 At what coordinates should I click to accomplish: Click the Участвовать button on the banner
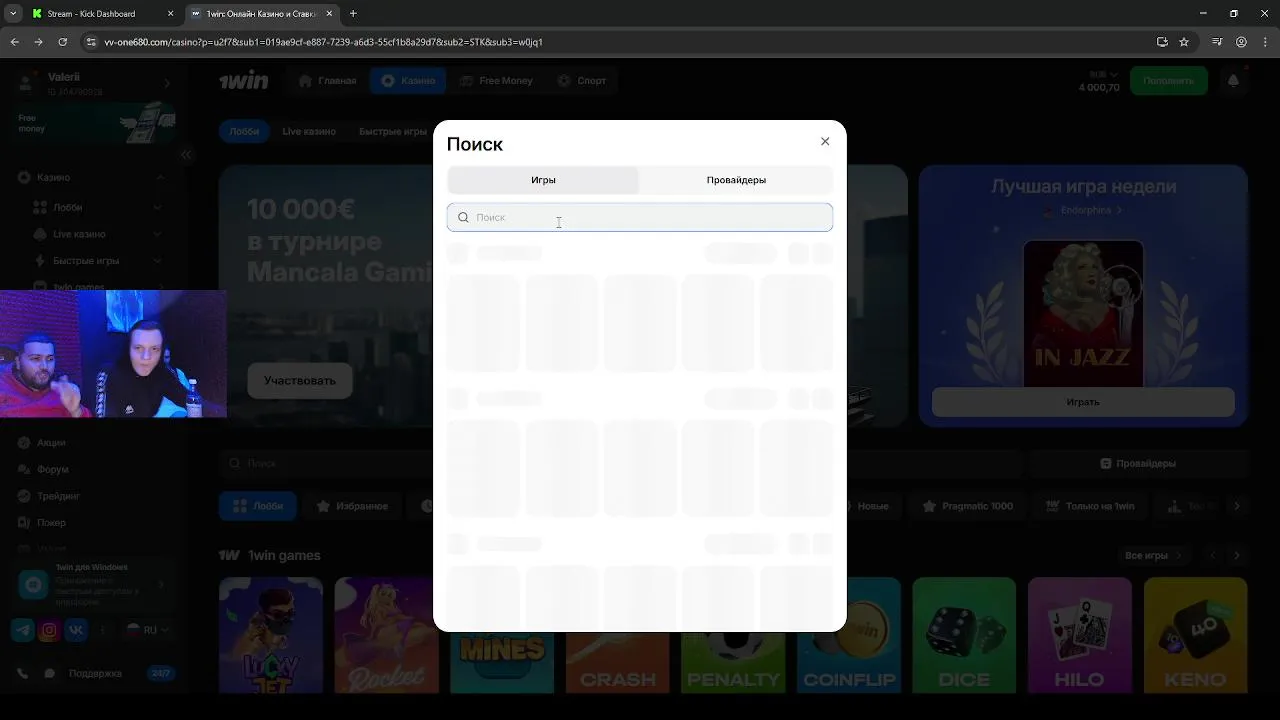click(300, 381)
